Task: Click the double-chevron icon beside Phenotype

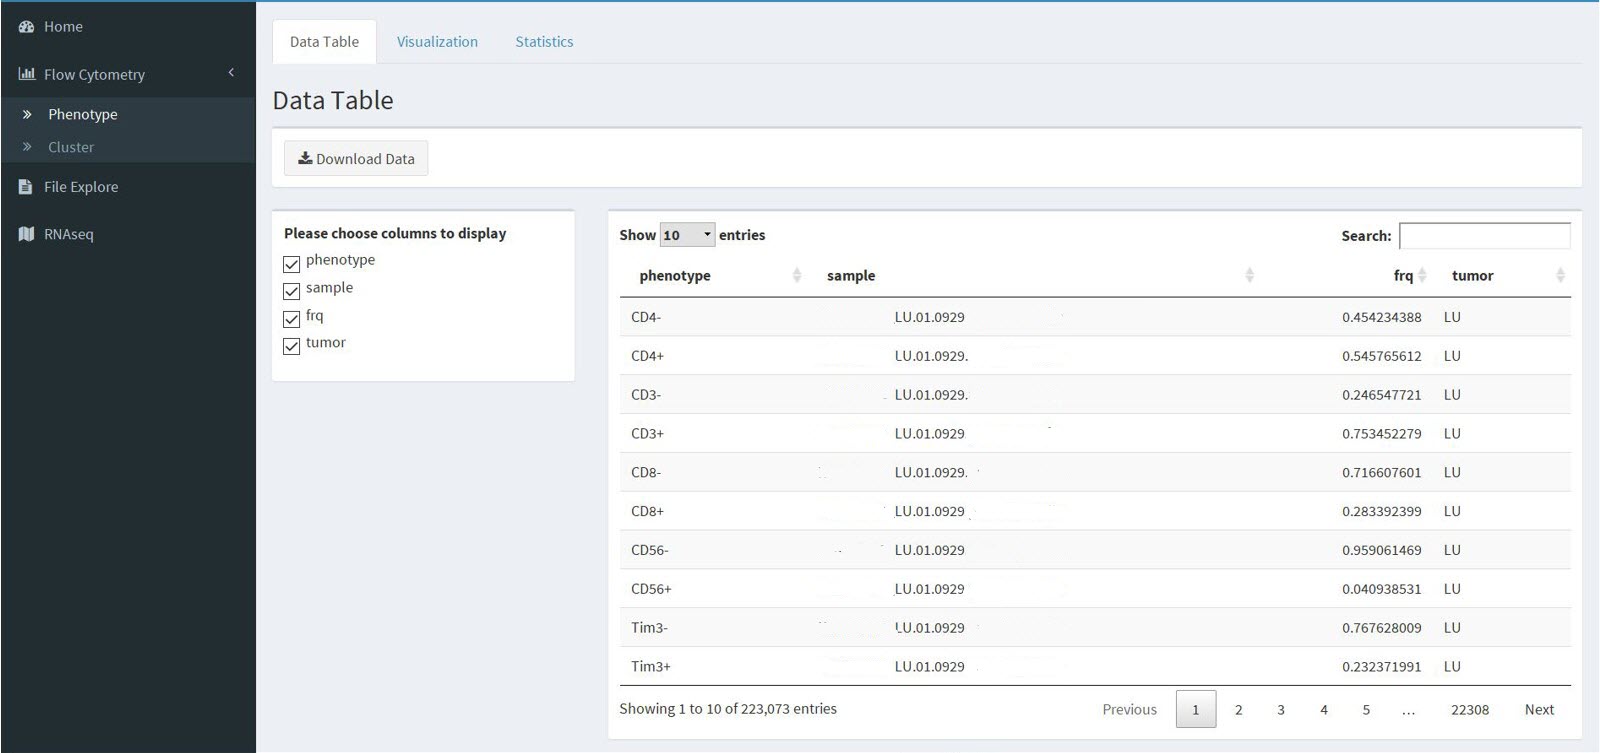Action: (x=27, y=115)
